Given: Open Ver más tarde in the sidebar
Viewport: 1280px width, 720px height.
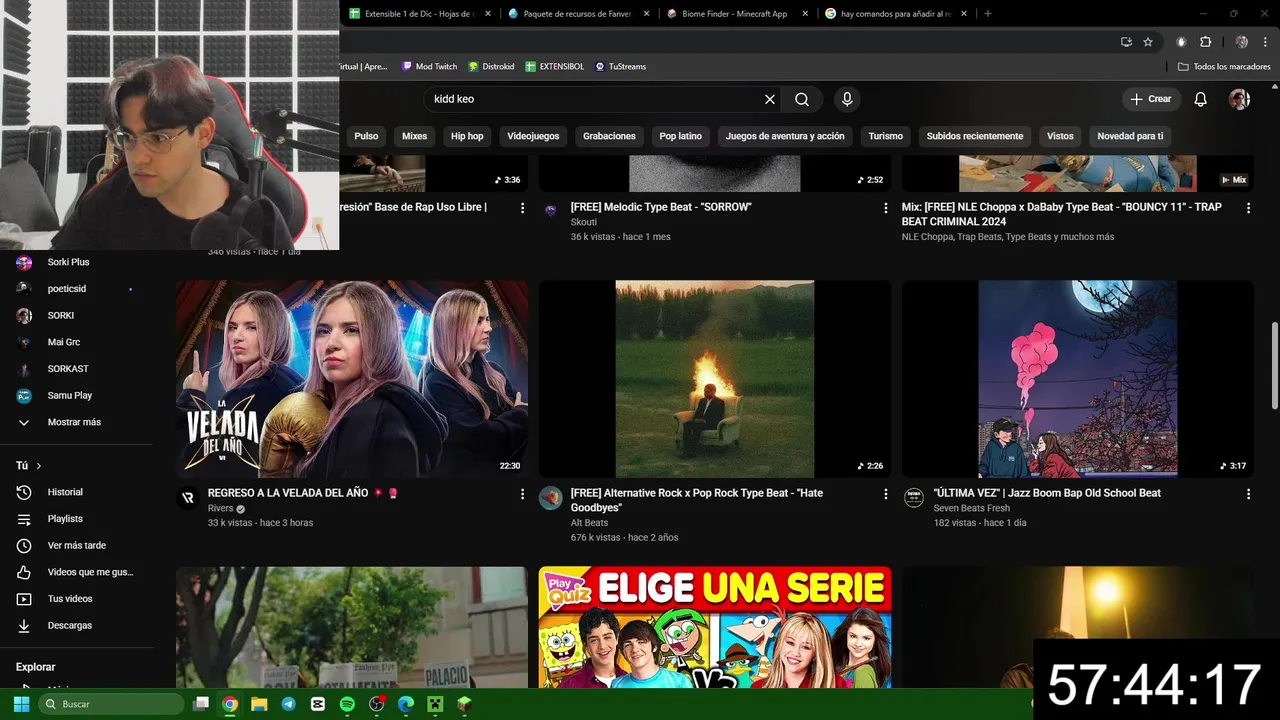Looking at the screenshot, I should click(76, 545).
